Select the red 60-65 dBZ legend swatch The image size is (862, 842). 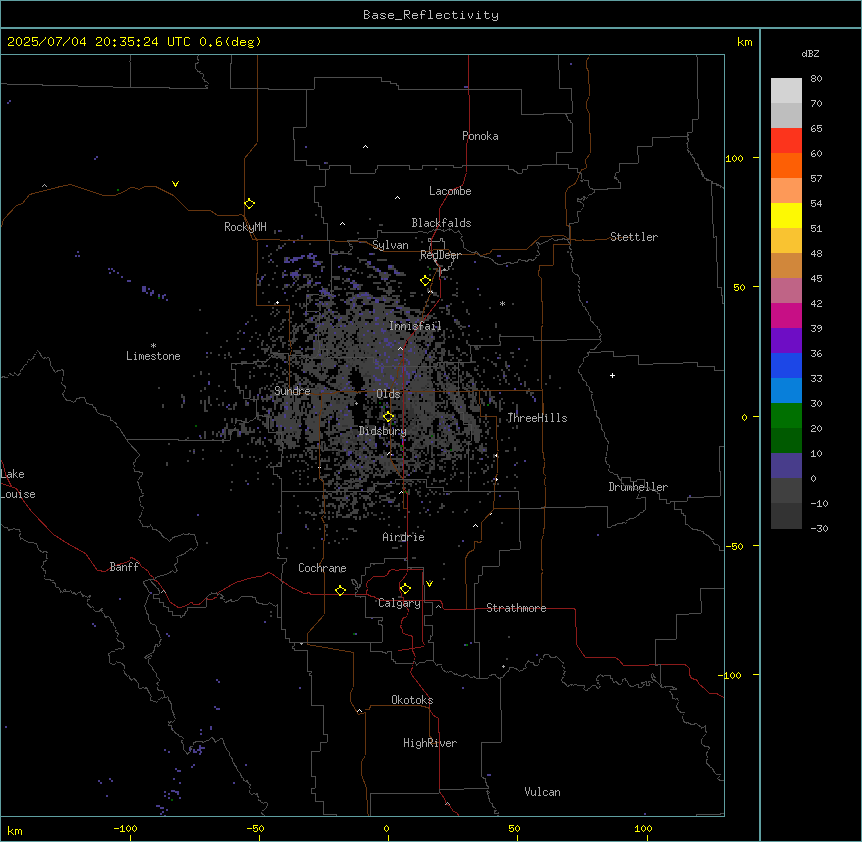786,141
